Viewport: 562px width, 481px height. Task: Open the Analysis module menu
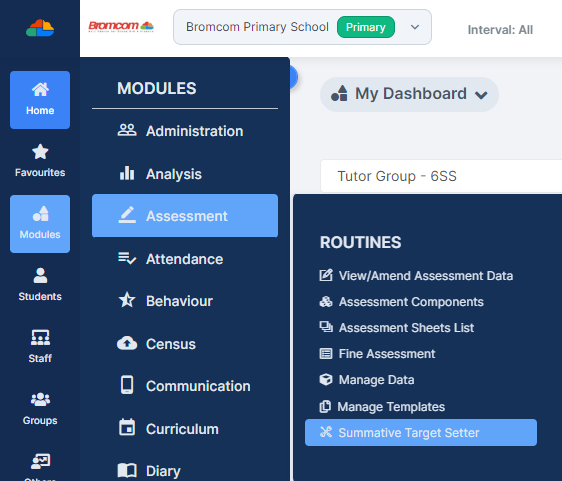[185, 174]
